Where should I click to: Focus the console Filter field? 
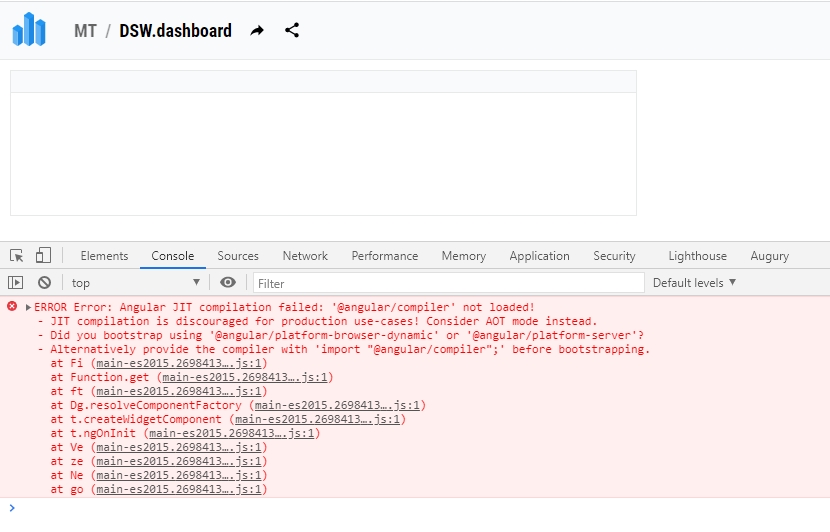coord(448,283)
